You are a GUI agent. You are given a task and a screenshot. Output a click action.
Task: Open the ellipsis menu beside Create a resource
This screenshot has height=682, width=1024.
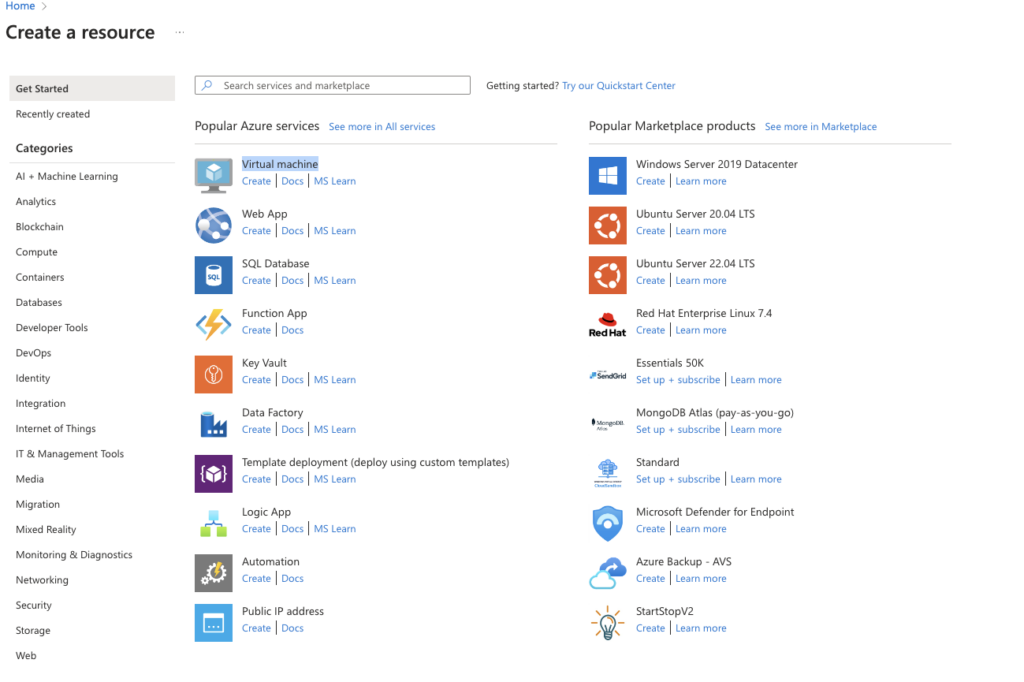point(180,32)
